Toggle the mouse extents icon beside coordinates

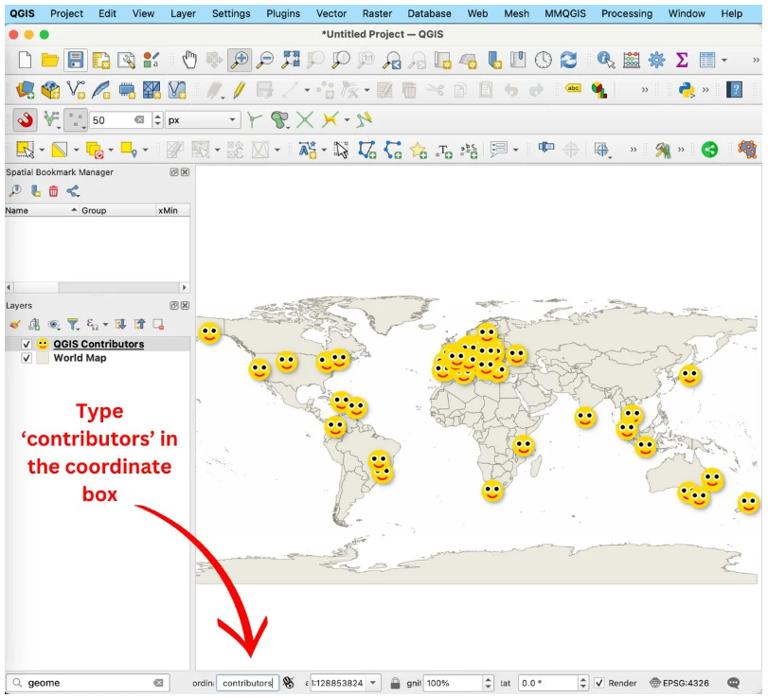coord(289,682)
